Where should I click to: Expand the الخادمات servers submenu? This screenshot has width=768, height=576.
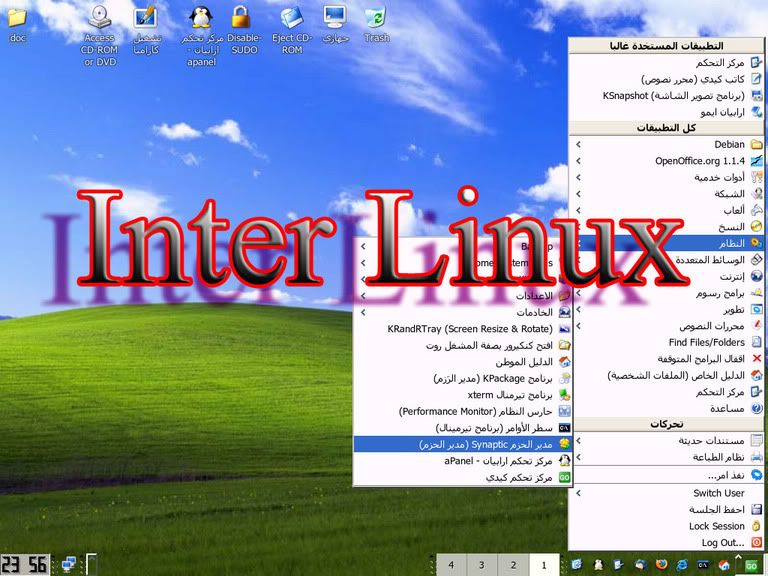pos(463,312)
